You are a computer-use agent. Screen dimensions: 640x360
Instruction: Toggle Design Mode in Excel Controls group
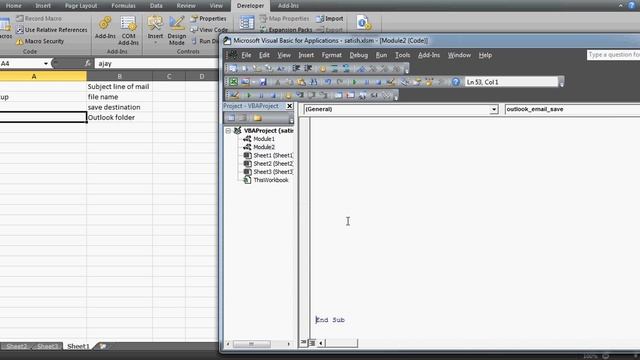(x=177, y=31)
